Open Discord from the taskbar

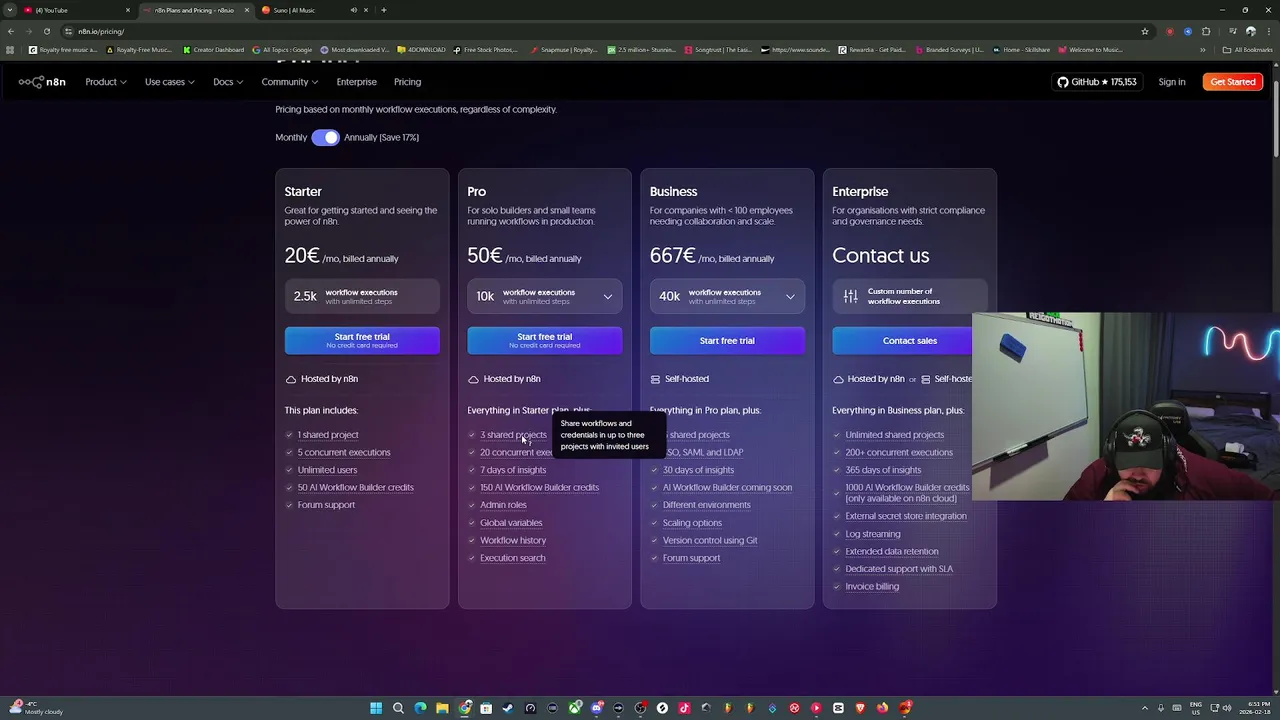pos(596,708)
